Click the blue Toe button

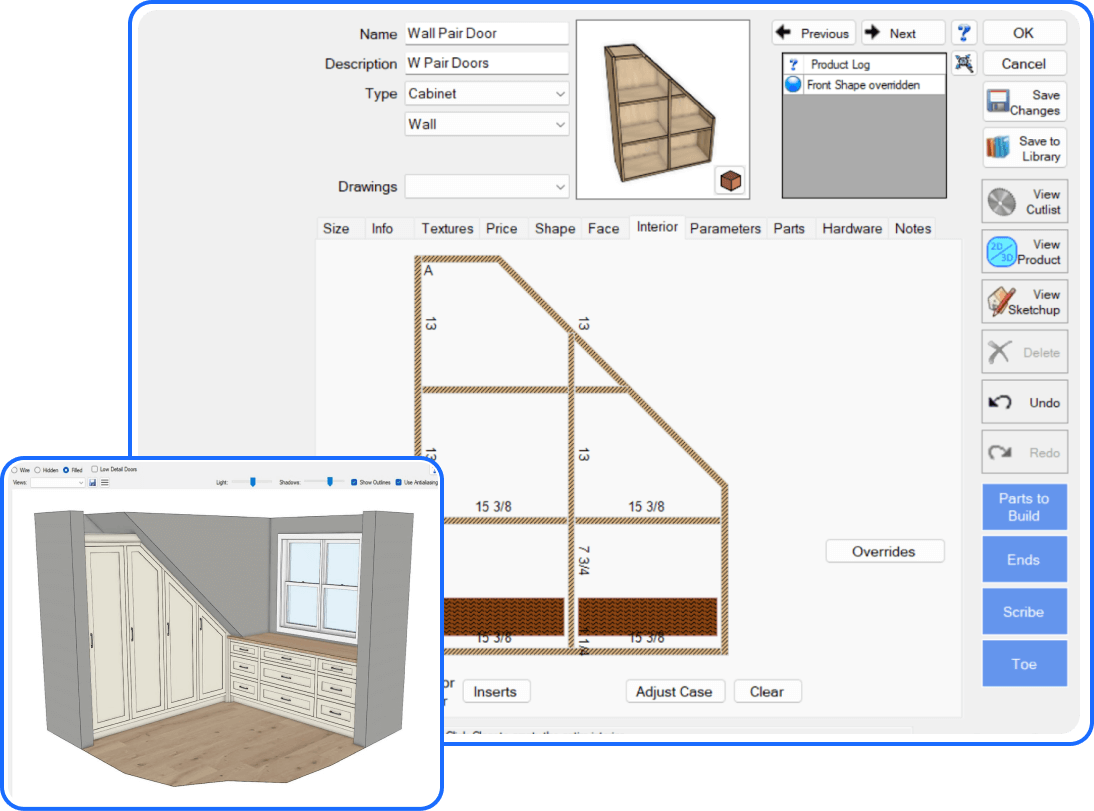click(x=1024, y=664)
